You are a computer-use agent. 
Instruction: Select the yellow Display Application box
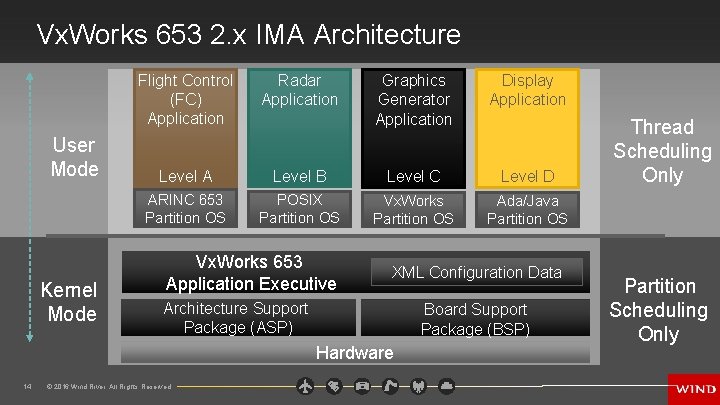527,128
